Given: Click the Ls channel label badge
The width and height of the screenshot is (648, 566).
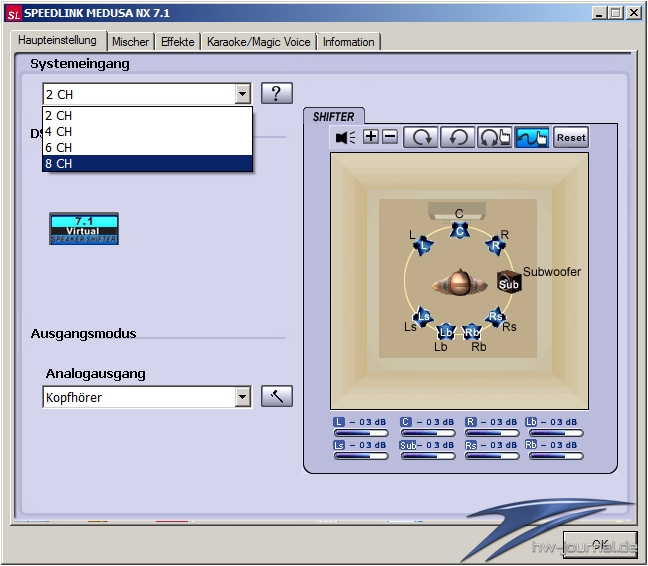Looking at the screenshot, I should [x=339, y=445].
